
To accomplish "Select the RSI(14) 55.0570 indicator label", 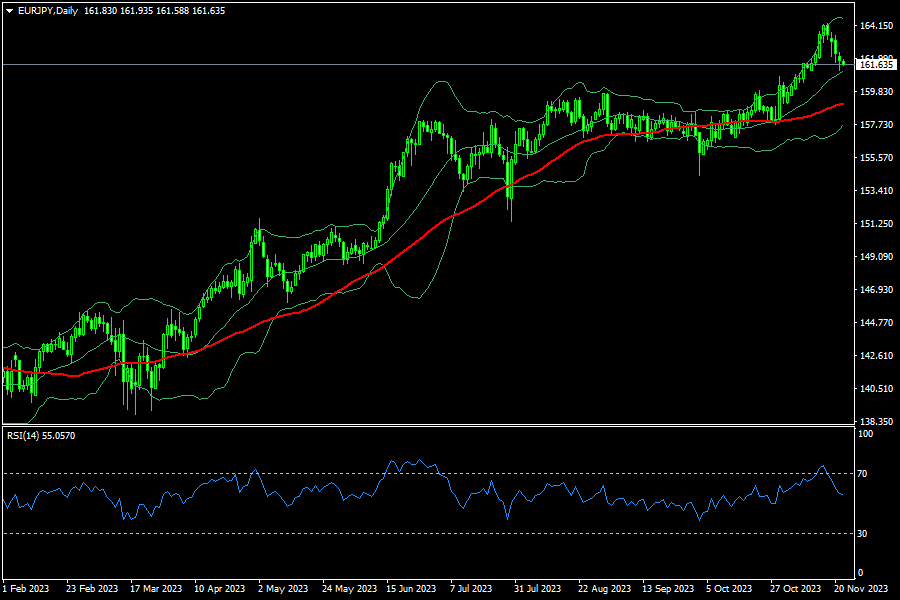I will pyautogui.click(x=41, y=436).
